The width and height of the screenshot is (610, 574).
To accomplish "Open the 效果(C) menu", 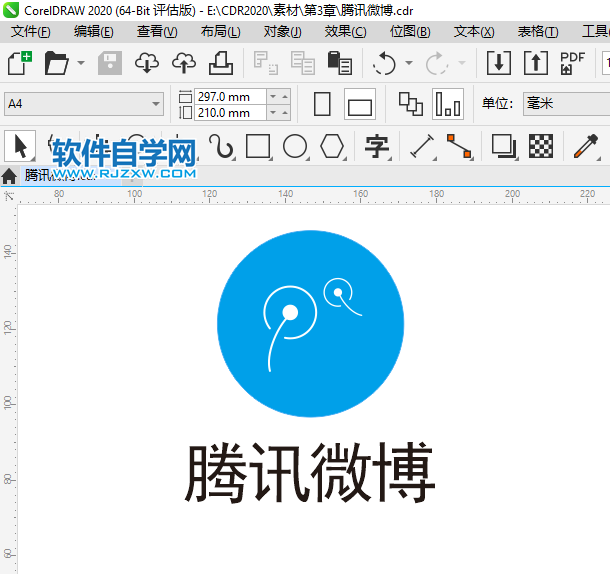I will (x=345, y=32).
